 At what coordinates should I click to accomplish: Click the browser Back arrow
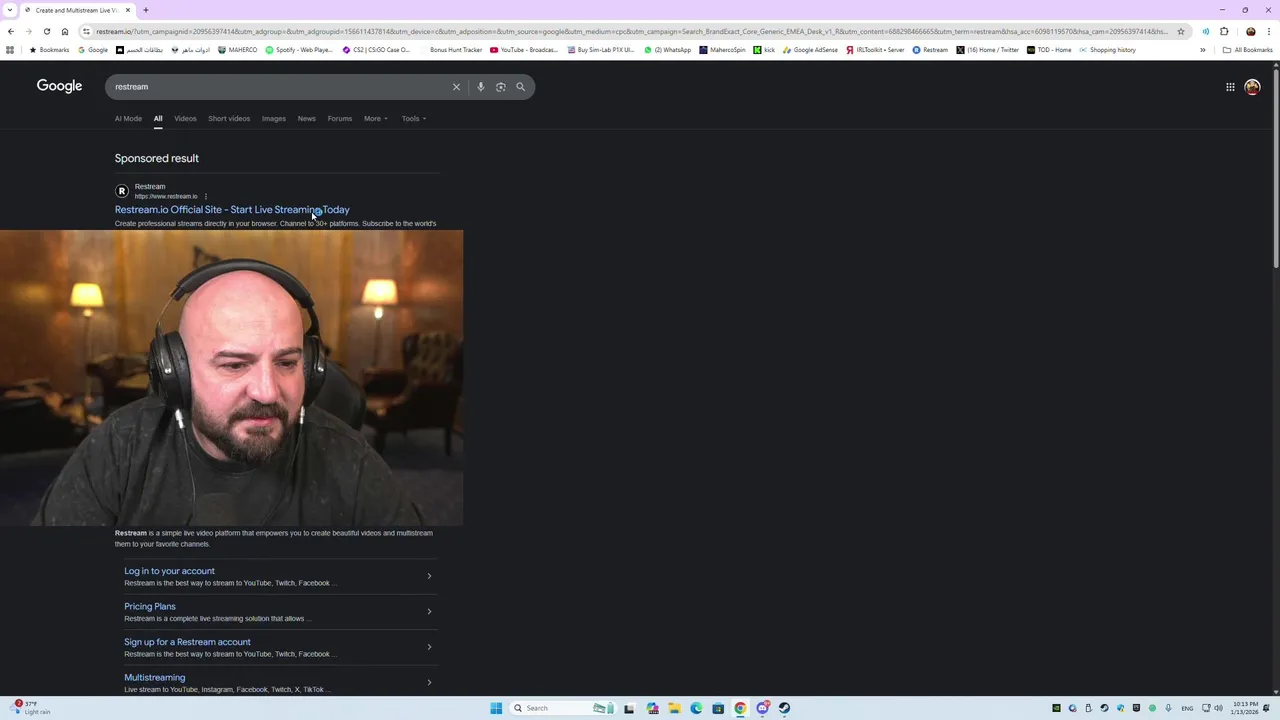(11, 31)
